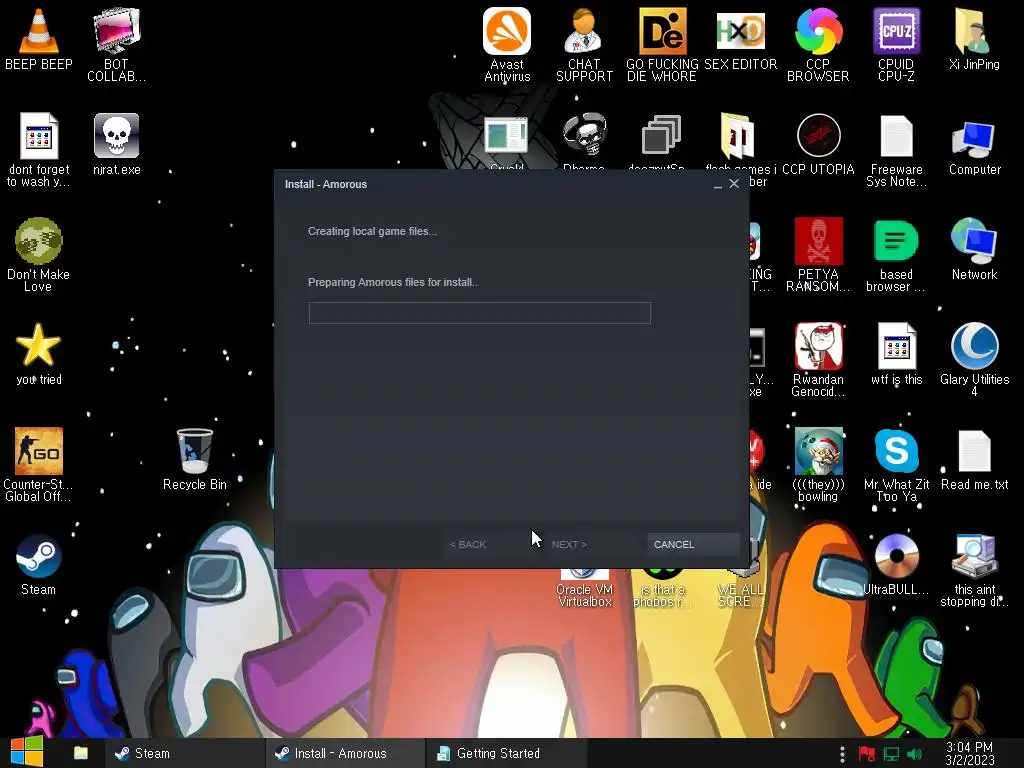Click the install progress bar
1024x768 pixels.
(480, 313)
